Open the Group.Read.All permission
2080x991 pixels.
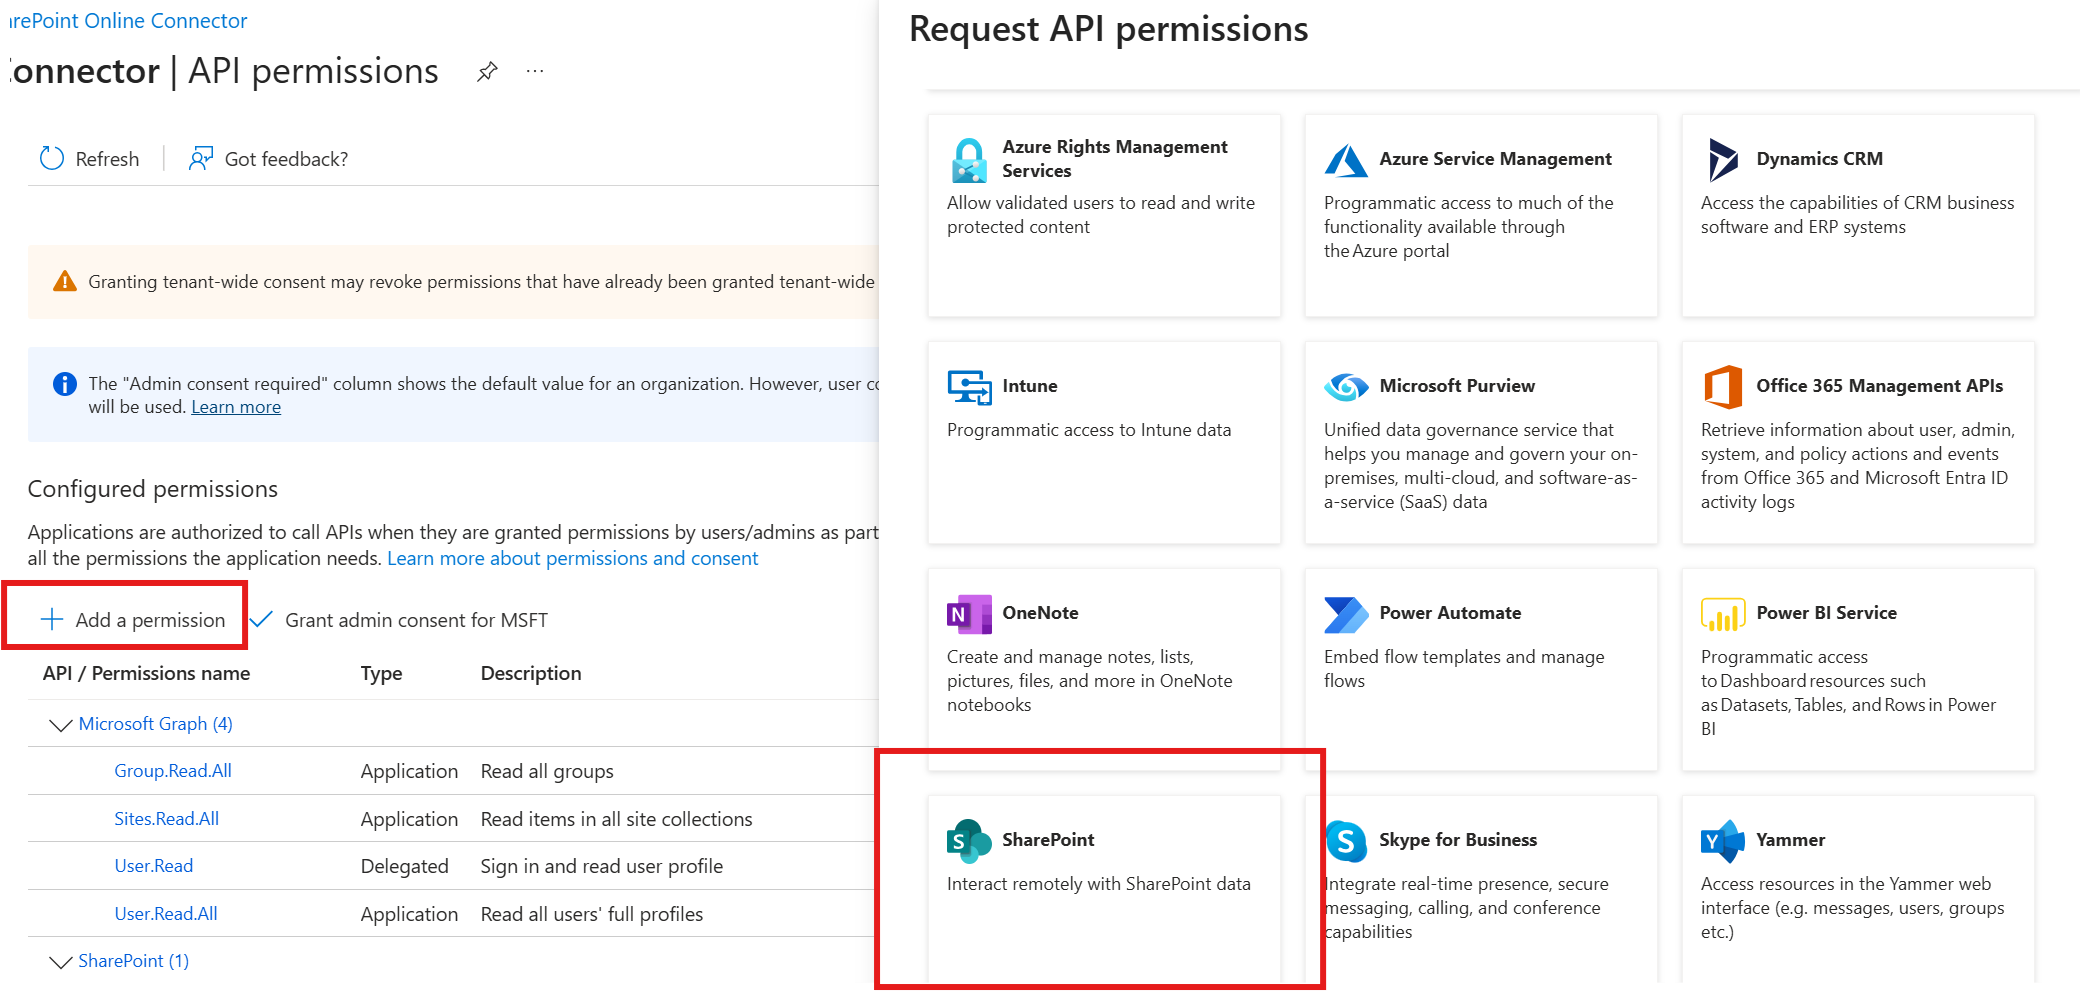tap(173, 771)
